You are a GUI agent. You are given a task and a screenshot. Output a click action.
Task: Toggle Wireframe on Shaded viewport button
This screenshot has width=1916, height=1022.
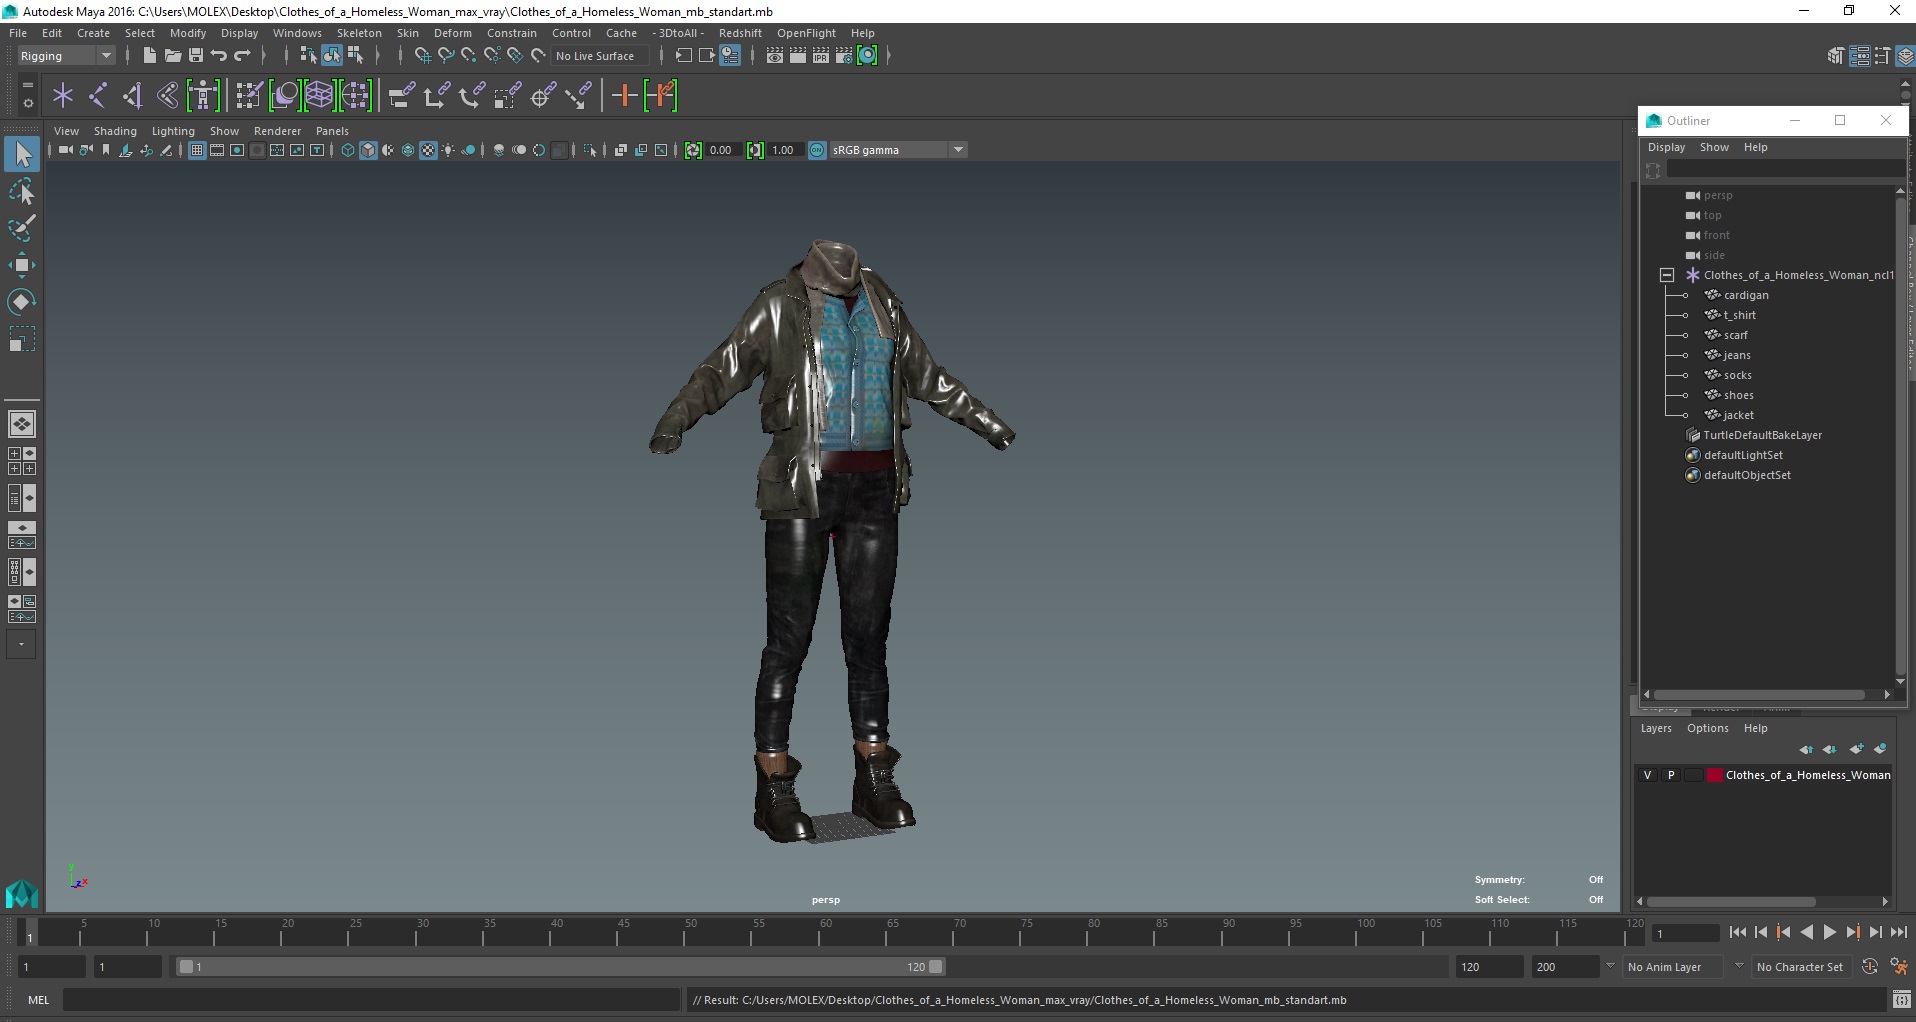coord(408,150)
